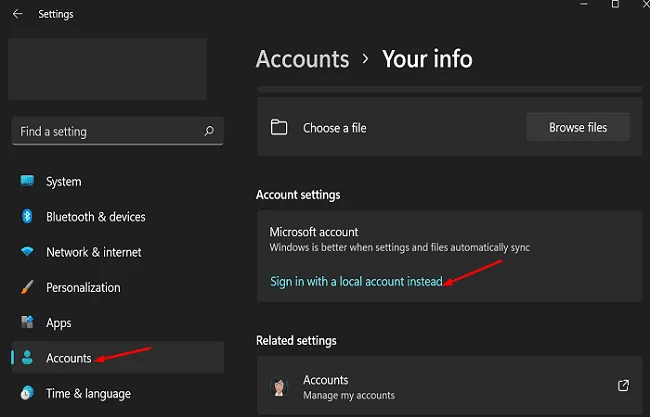
Task: Click the user profile block above search
Action: (107, 69)
